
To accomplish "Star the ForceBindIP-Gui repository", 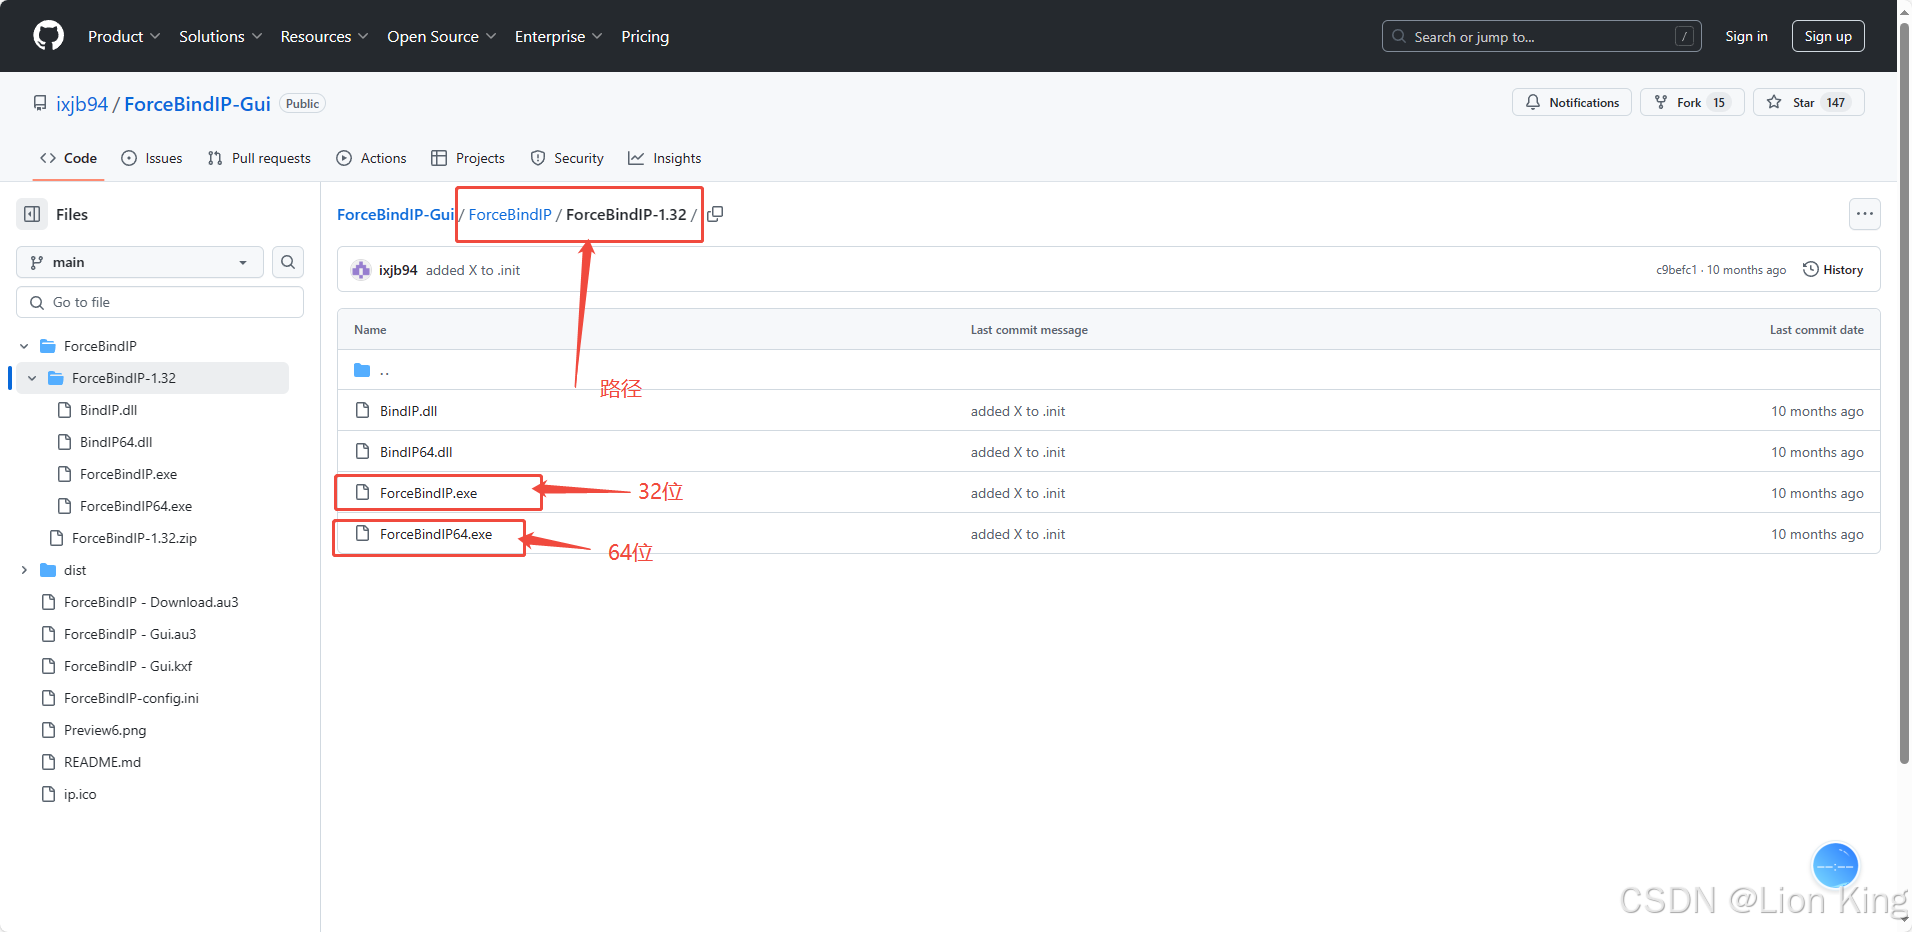I will pyautogui.click(x=1807, y=103).
